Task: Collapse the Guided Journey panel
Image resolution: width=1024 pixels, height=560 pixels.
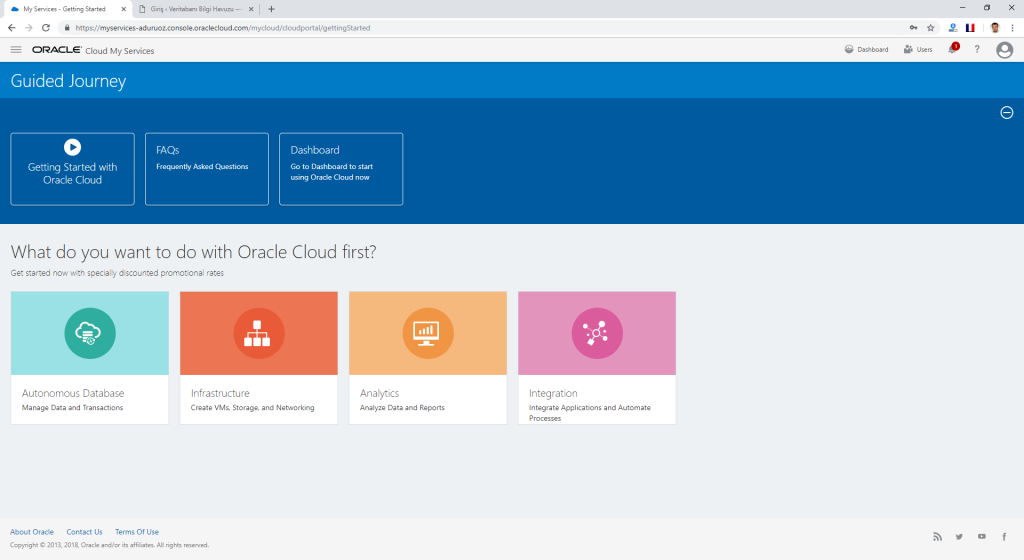Action: click(x=1006, y=112)
